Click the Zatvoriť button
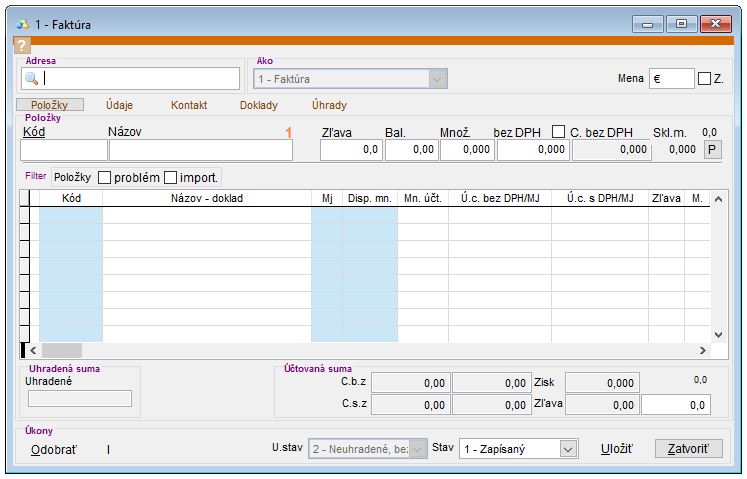Viewport: 747px width, 479px height. (688, 449)
